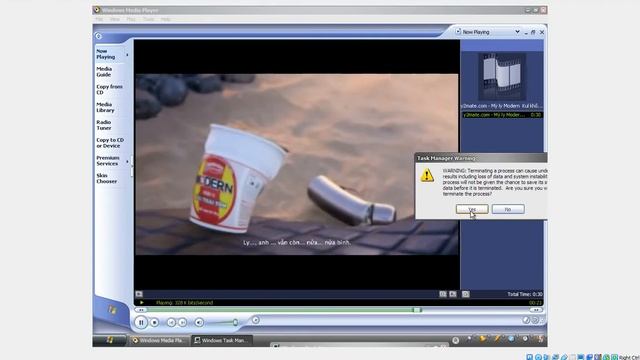
Task: Click the blue globe tray icon
Action: 511,339
